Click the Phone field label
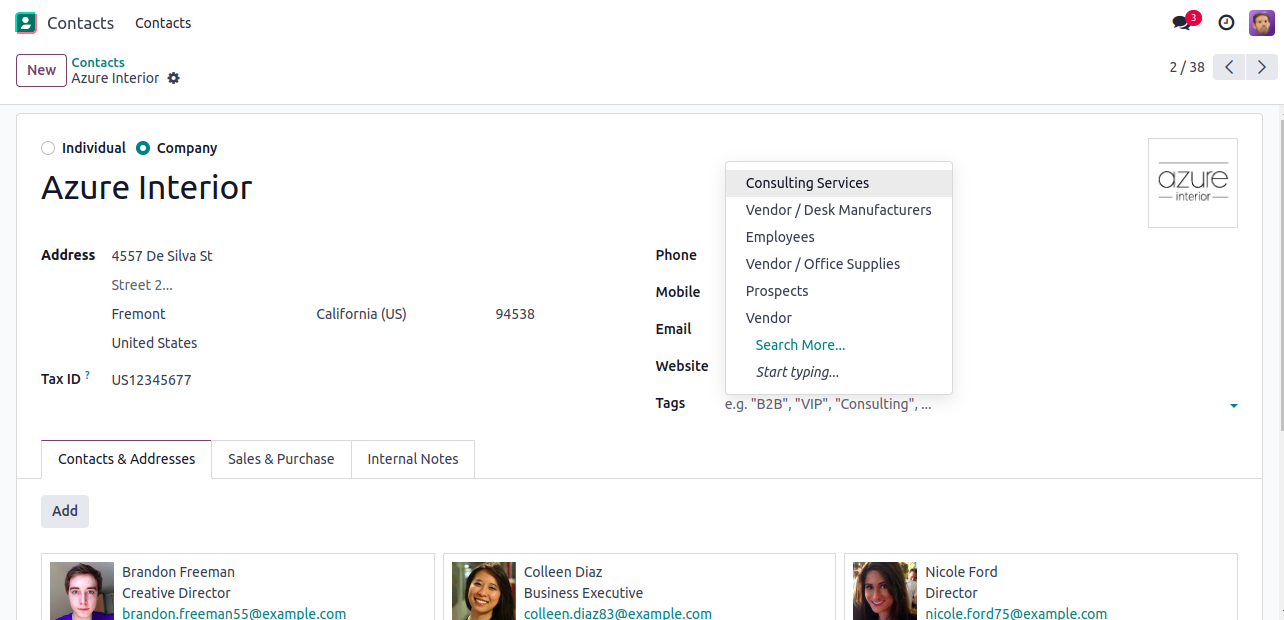1284x620 pixels. coord(676,255)
